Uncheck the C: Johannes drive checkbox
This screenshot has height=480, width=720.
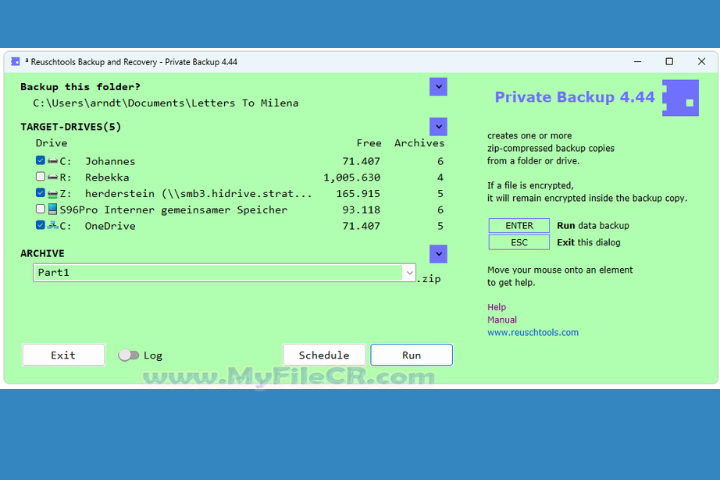coord(40,160)
